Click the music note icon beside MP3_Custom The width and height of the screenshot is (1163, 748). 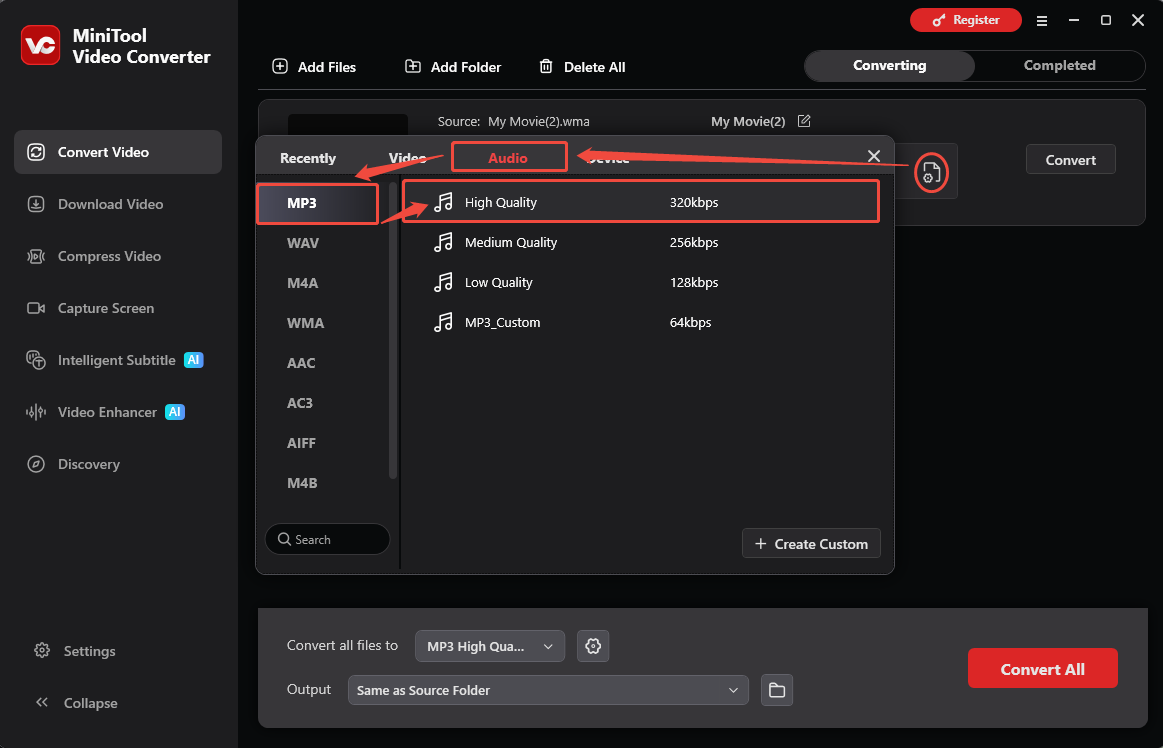(443, 322)
